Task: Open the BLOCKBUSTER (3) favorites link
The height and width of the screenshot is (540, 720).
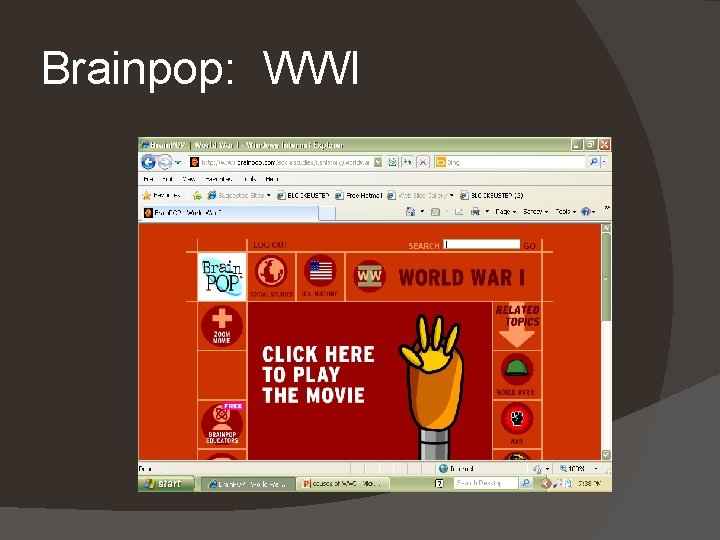Action: 491,196
